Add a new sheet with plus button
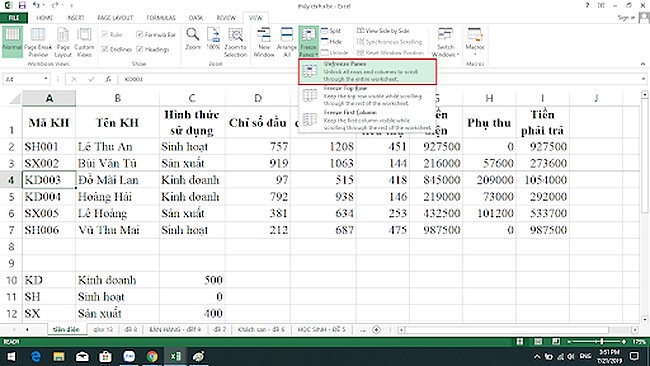 376,330
